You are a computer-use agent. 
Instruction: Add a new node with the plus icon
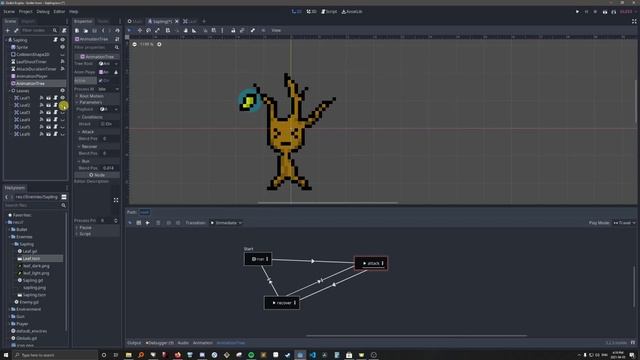tap(8, 30)
